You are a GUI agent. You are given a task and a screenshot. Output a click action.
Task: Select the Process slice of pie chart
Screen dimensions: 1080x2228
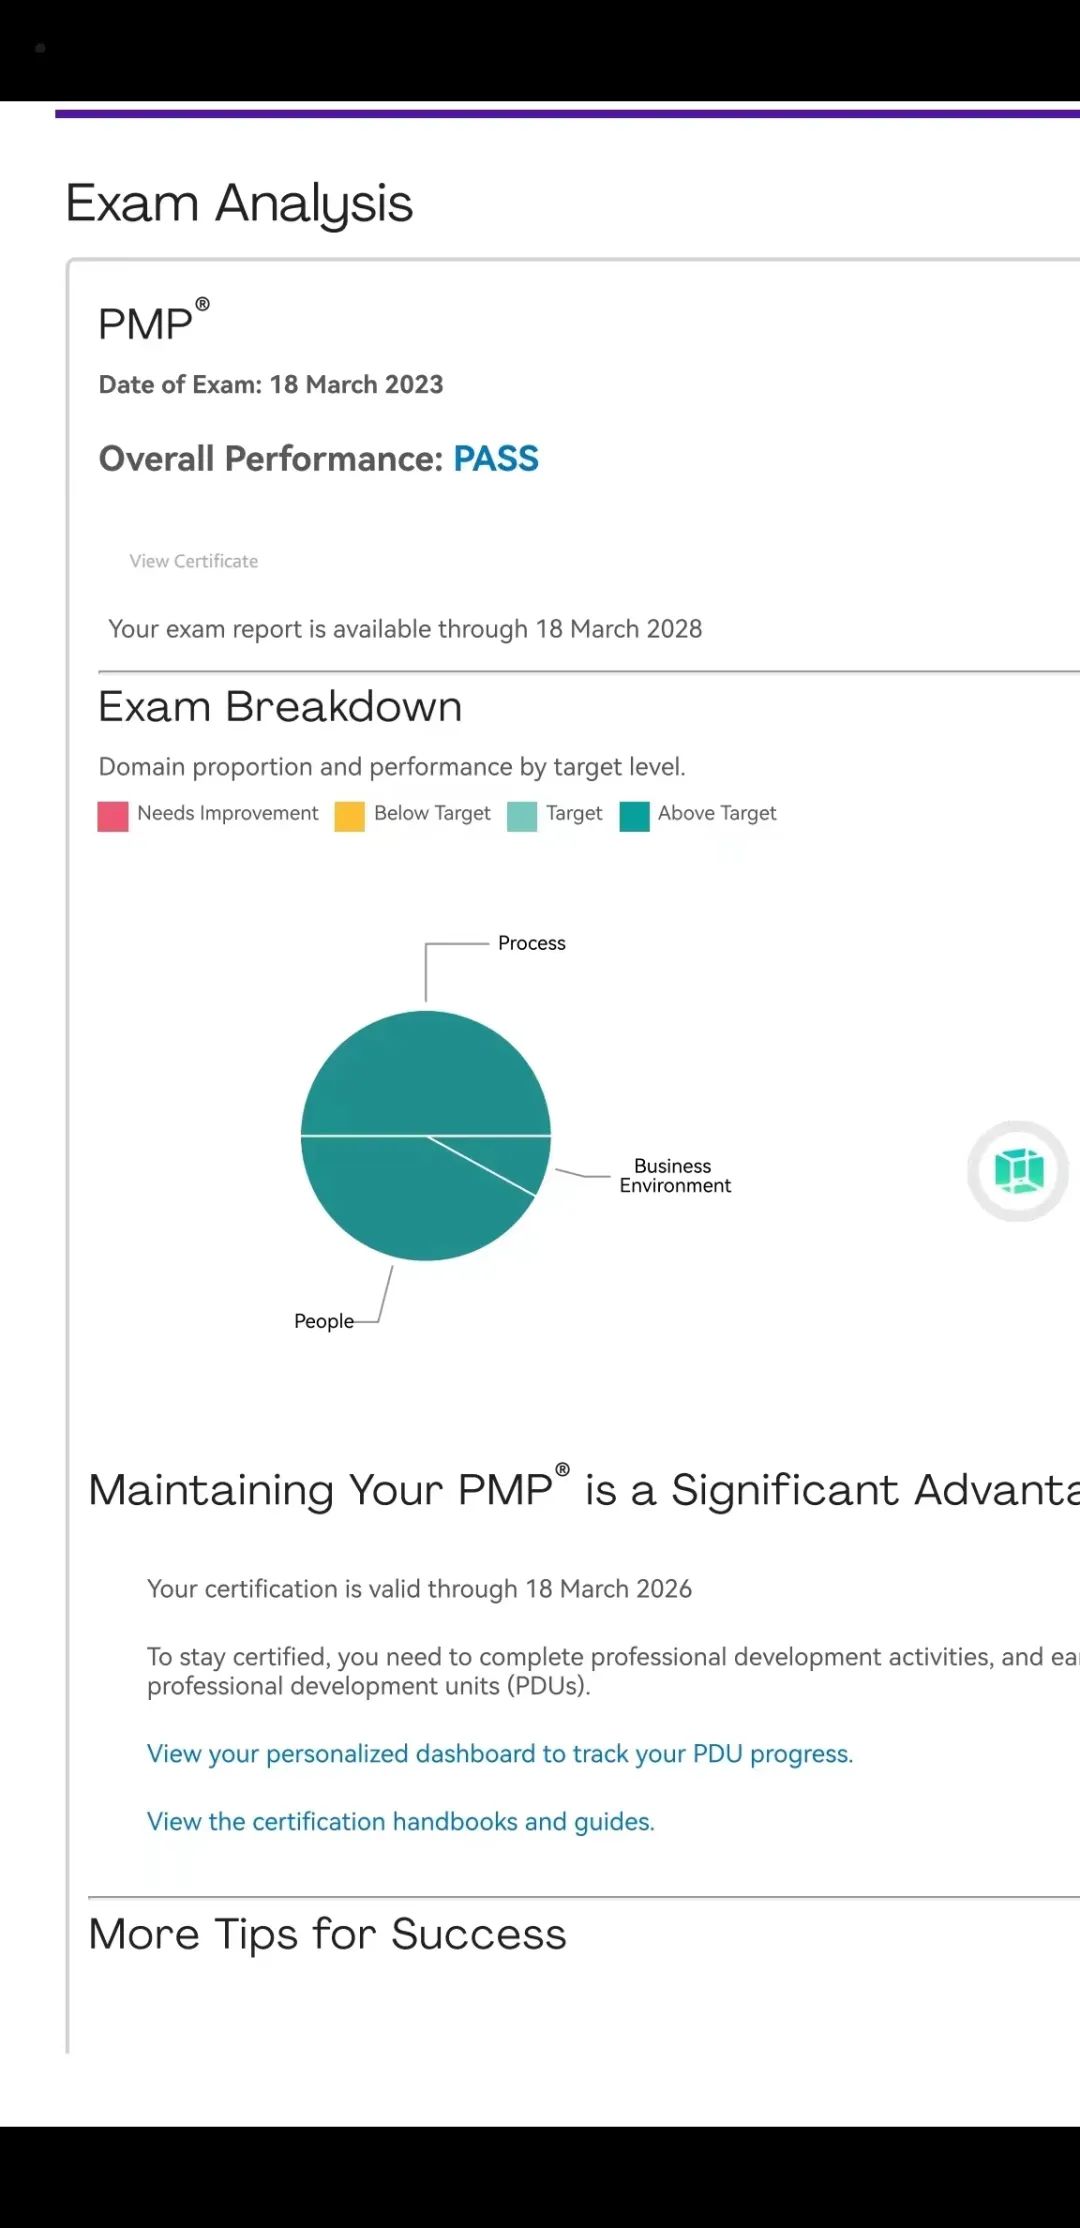426,1075
